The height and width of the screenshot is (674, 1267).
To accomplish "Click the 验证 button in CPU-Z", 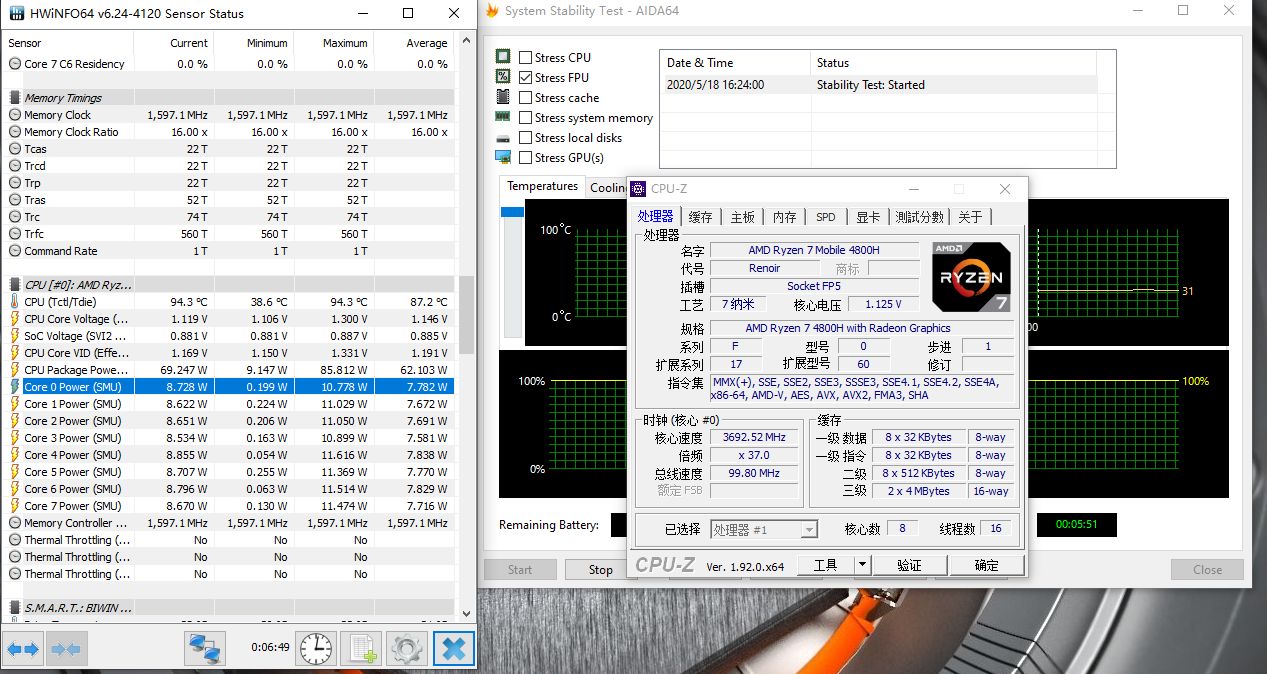I will 909,565.
